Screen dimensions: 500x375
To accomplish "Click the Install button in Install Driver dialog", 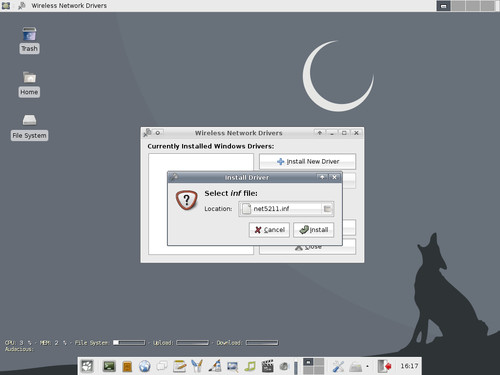I will coord(313,230).
